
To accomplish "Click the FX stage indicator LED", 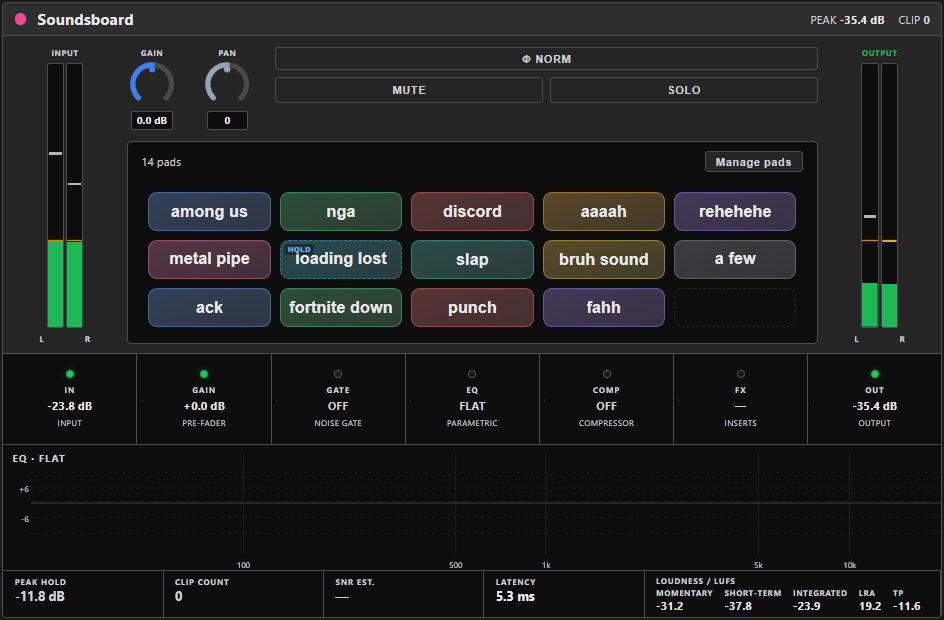I will (741, 374).
